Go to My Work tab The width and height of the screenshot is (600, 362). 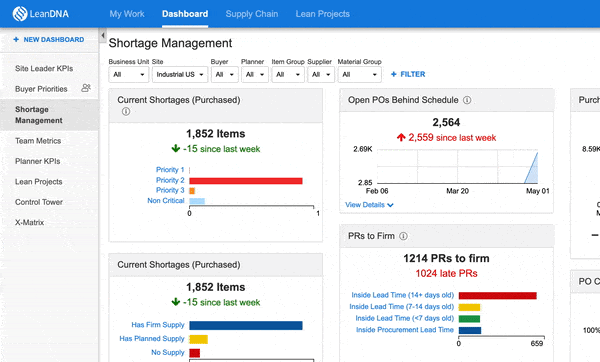[127, 14]
